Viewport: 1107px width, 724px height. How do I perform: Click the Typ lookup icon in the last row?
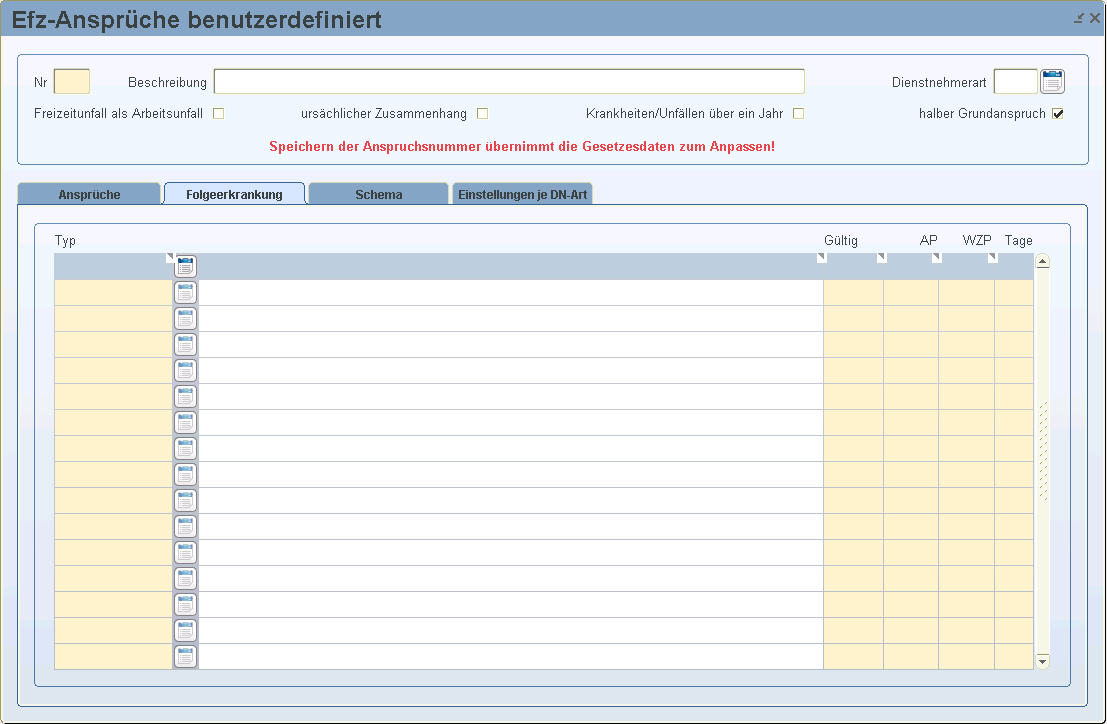tap(185, 657)
